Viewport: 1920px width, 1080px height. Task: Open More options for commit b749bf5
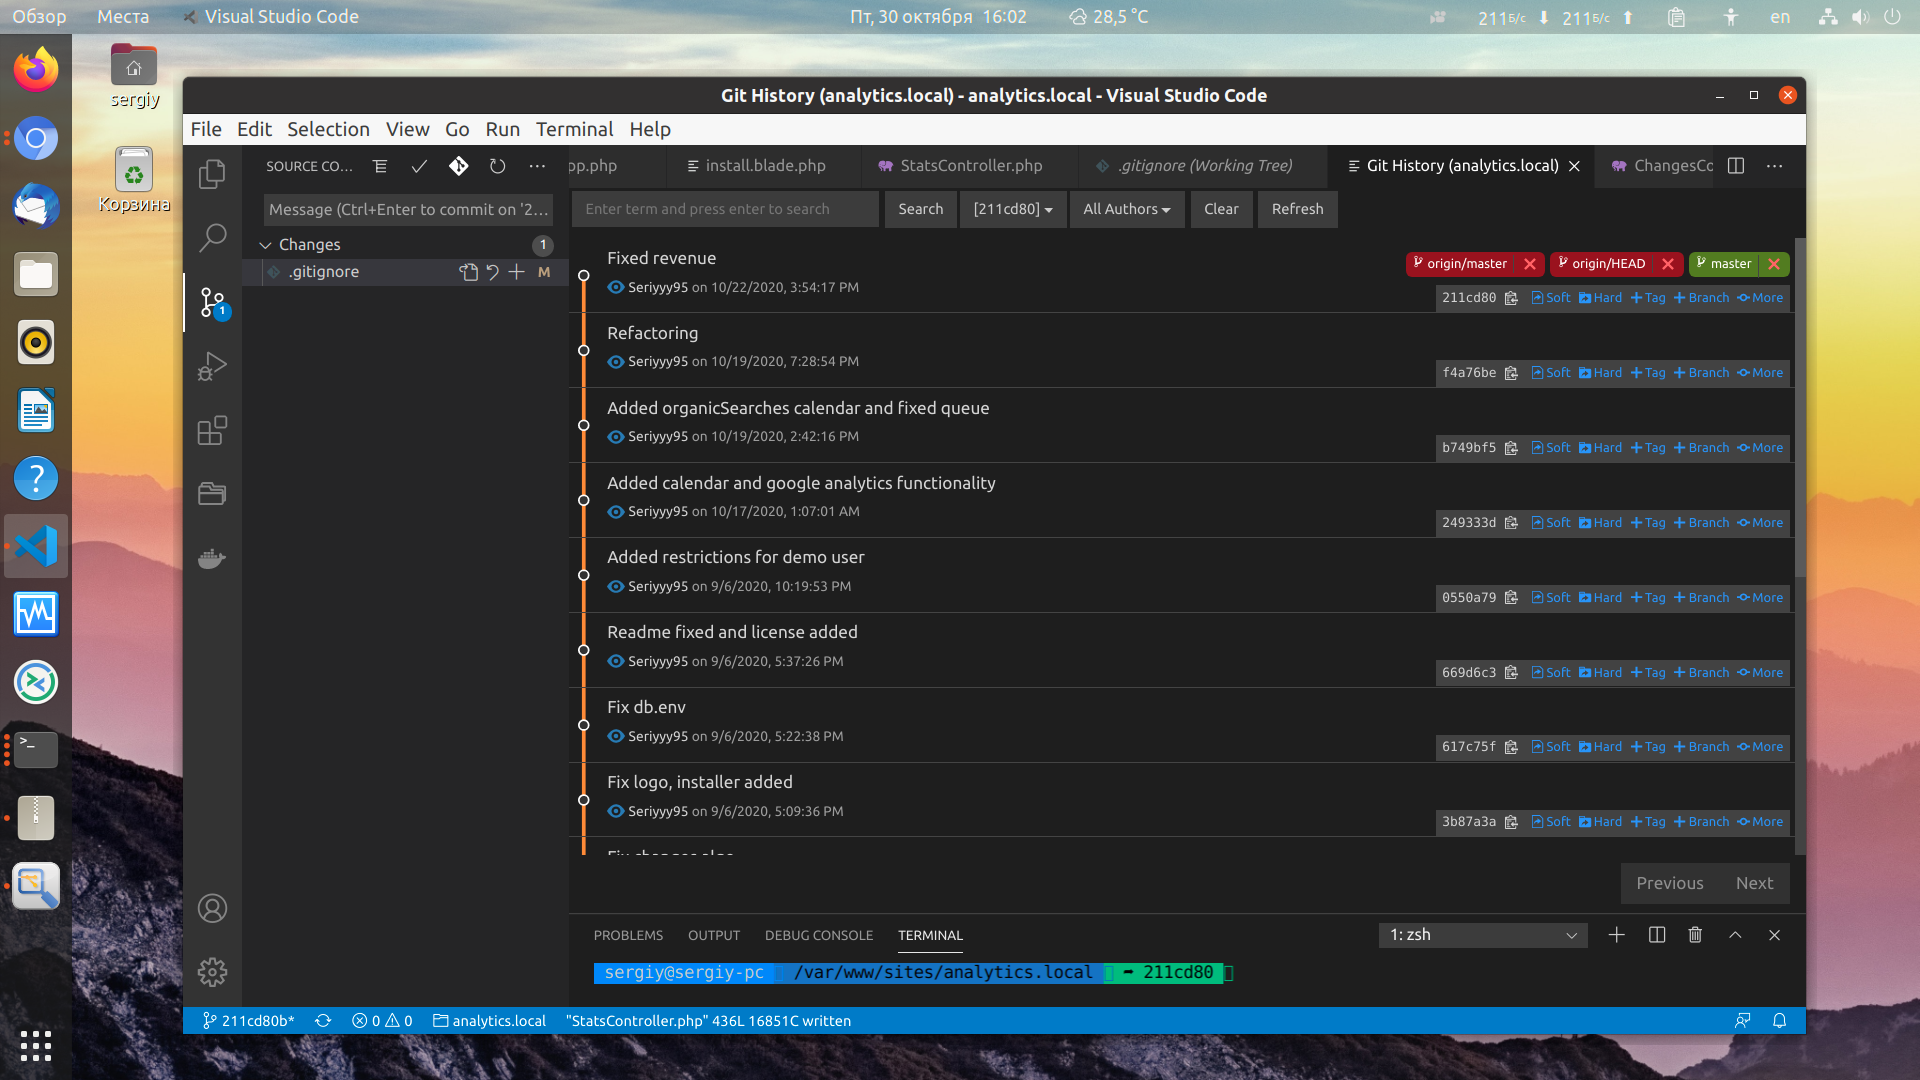pos(1761,448)
